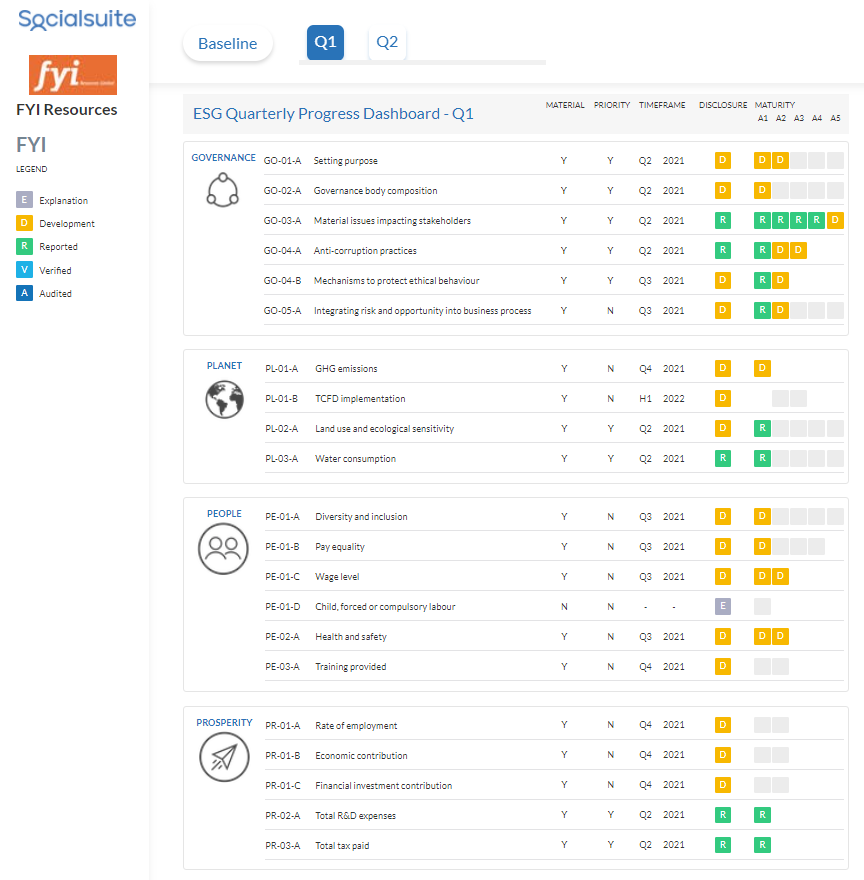The width and height of the screenshot is (864, 880).
Task: Select the Governance section circle icon
Action: click(x=223, y=190)
